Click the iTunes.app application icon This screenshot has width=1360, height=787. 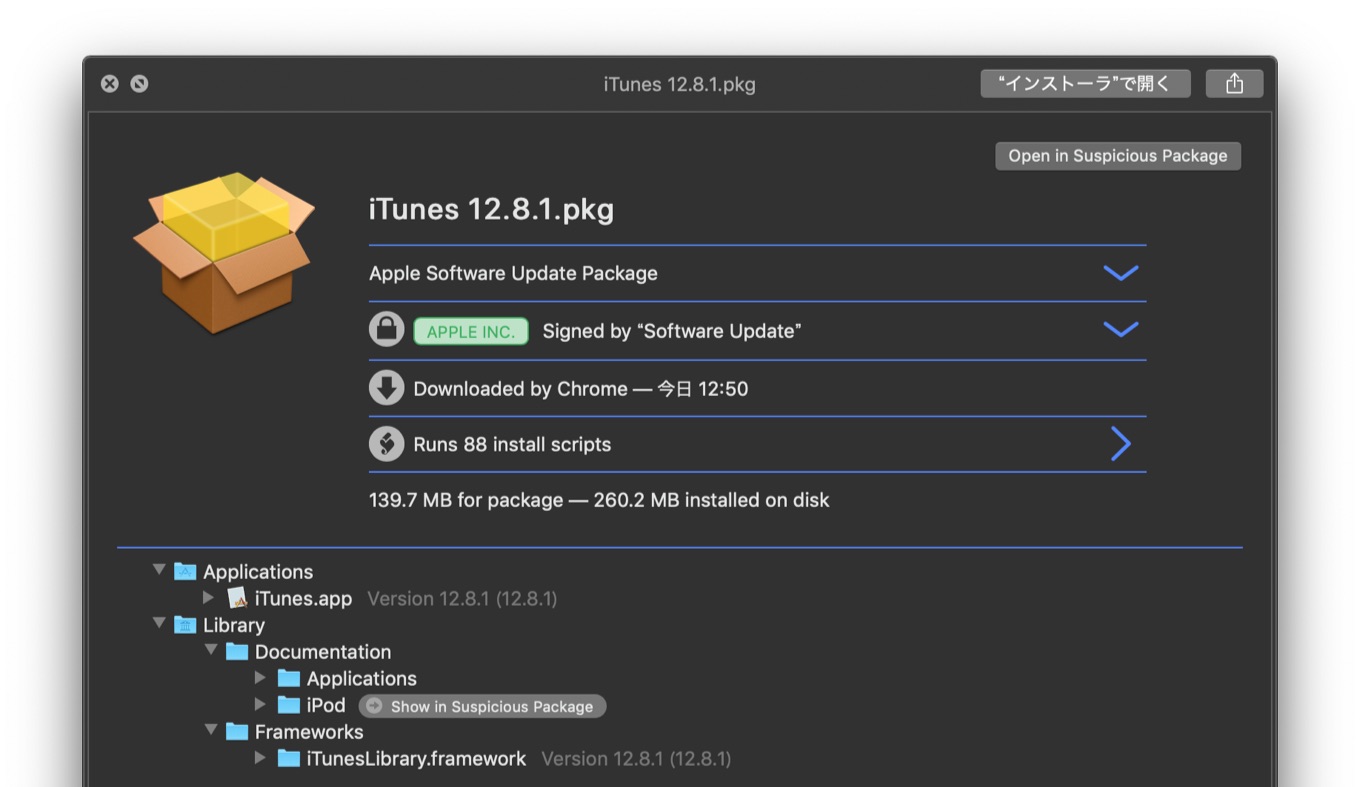pyautogui.click(x=237, y=598)
